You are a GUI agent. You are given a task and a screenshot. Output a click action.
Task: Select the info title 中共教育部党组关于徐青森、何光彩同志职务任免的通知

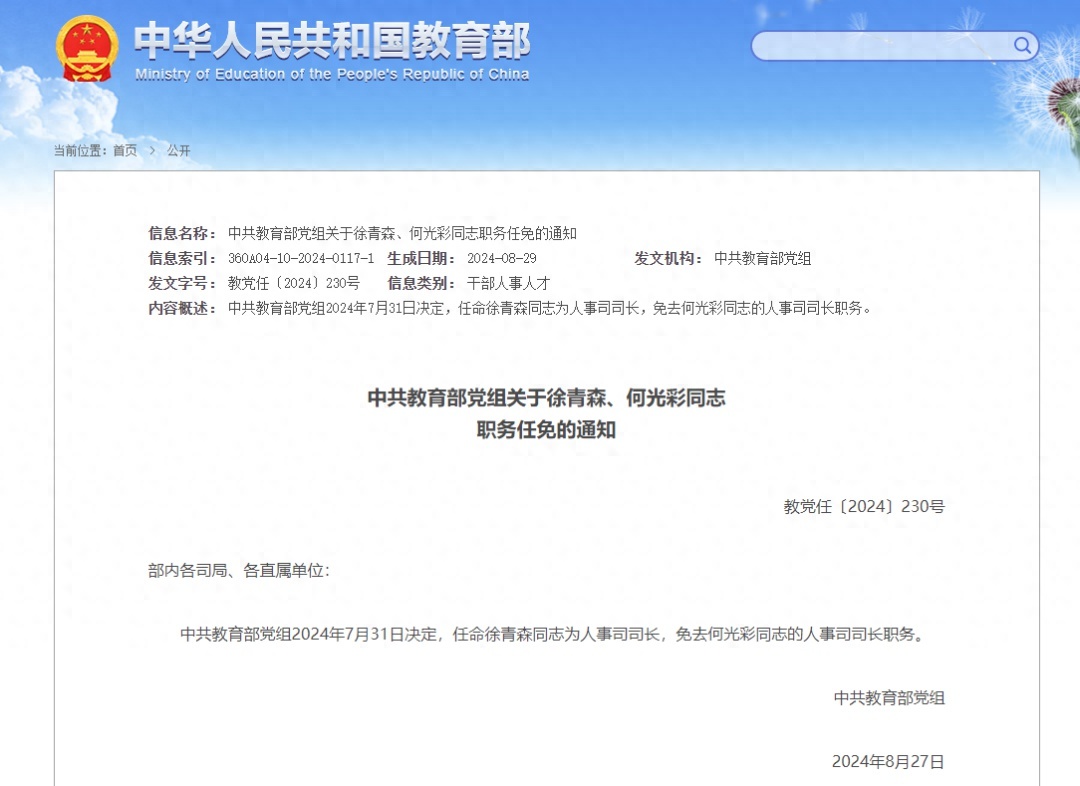[x=402, y=234]
